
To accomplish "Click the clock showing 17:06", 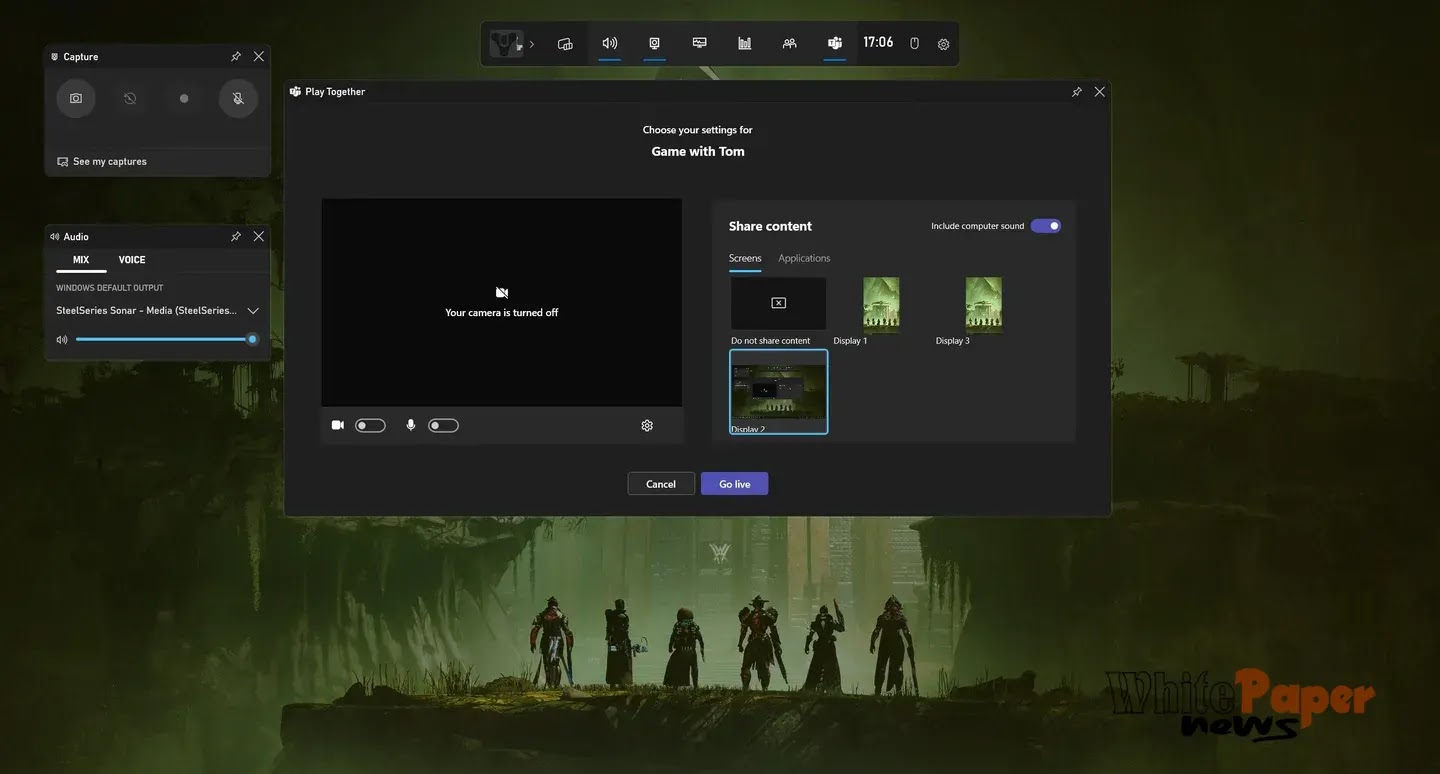I will coord(878,43).
